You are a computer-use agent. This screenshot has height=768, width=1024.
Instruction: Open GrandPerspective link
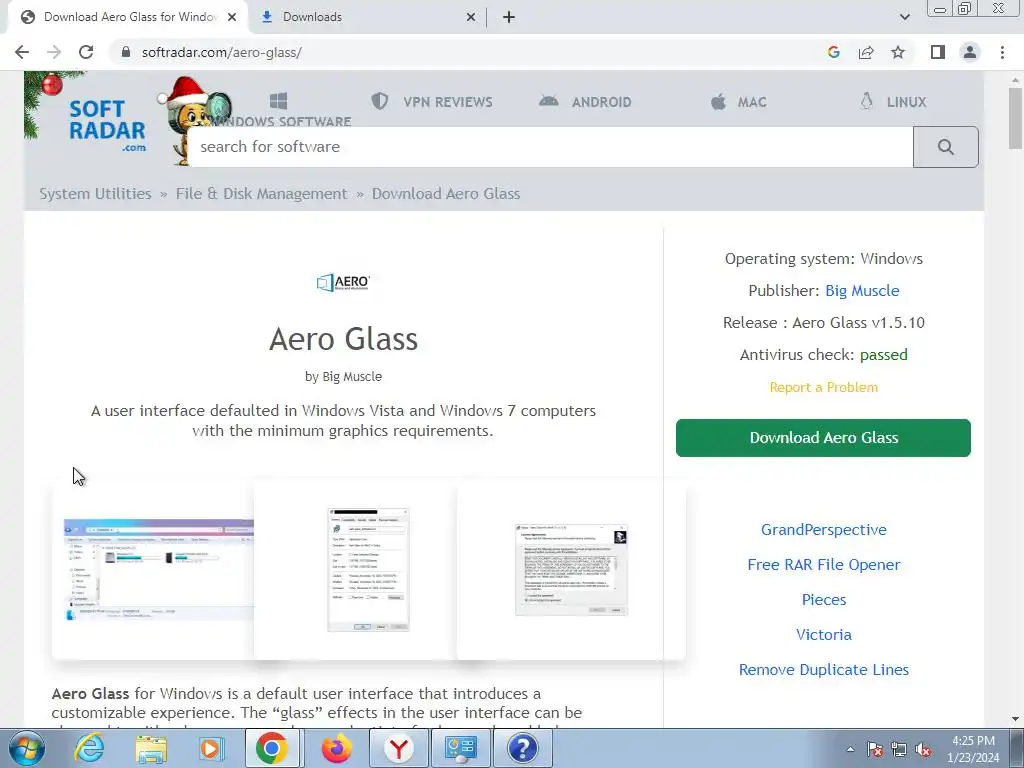click(824, 530)
